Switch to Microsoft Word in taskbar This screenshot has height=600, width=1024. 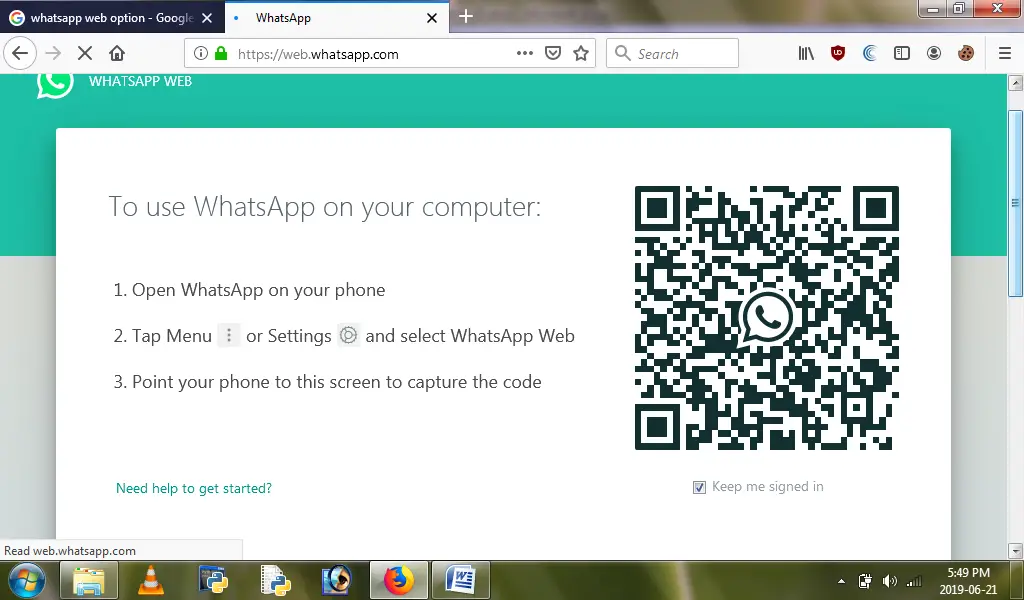click(460, 580)
